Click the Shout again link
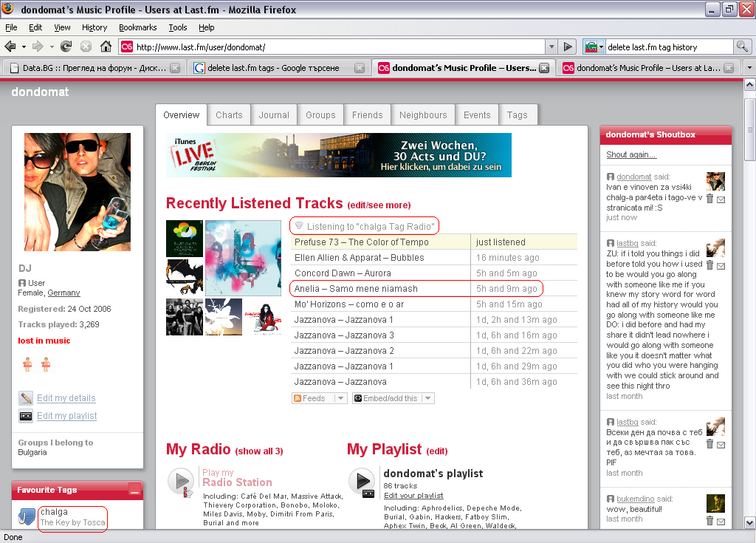Screen dimensions: 756x543 click(631, 154)
